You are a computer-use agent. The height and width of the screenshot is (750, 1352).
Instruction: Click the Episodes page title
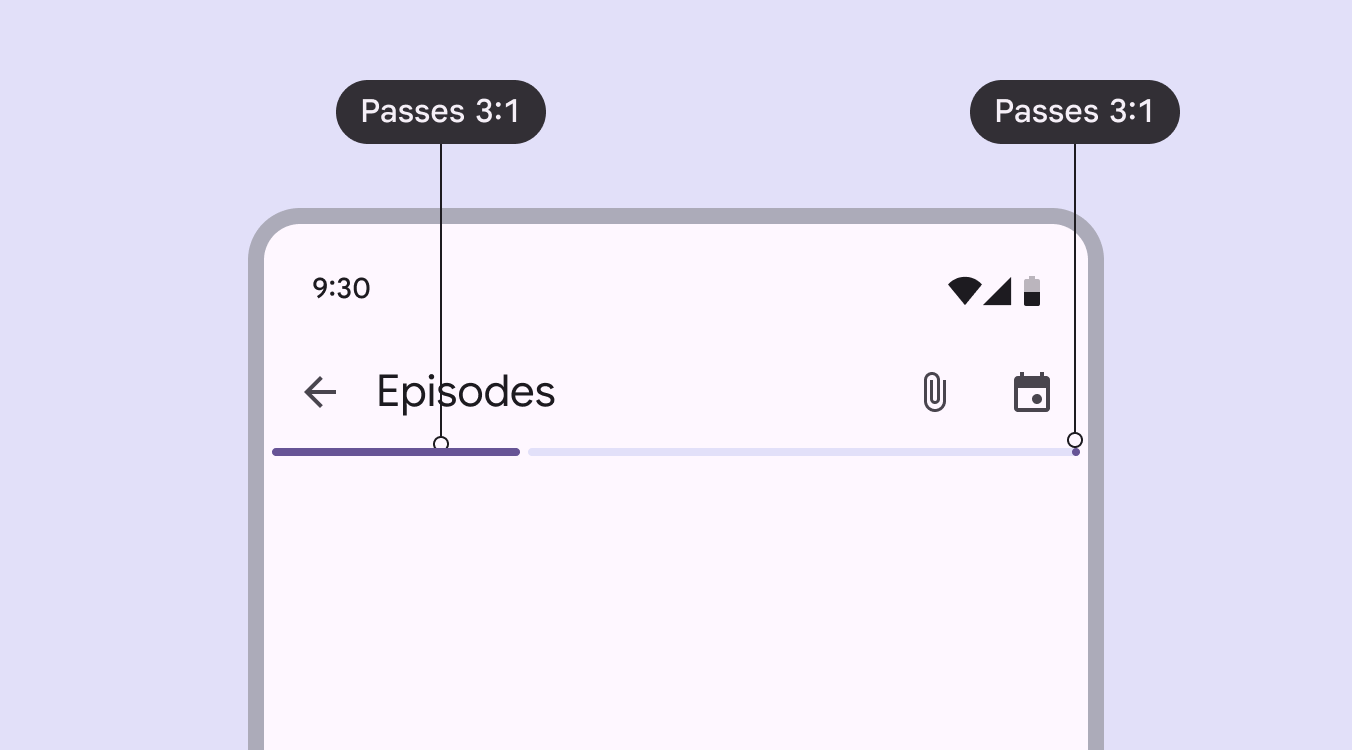click(466, 392)
